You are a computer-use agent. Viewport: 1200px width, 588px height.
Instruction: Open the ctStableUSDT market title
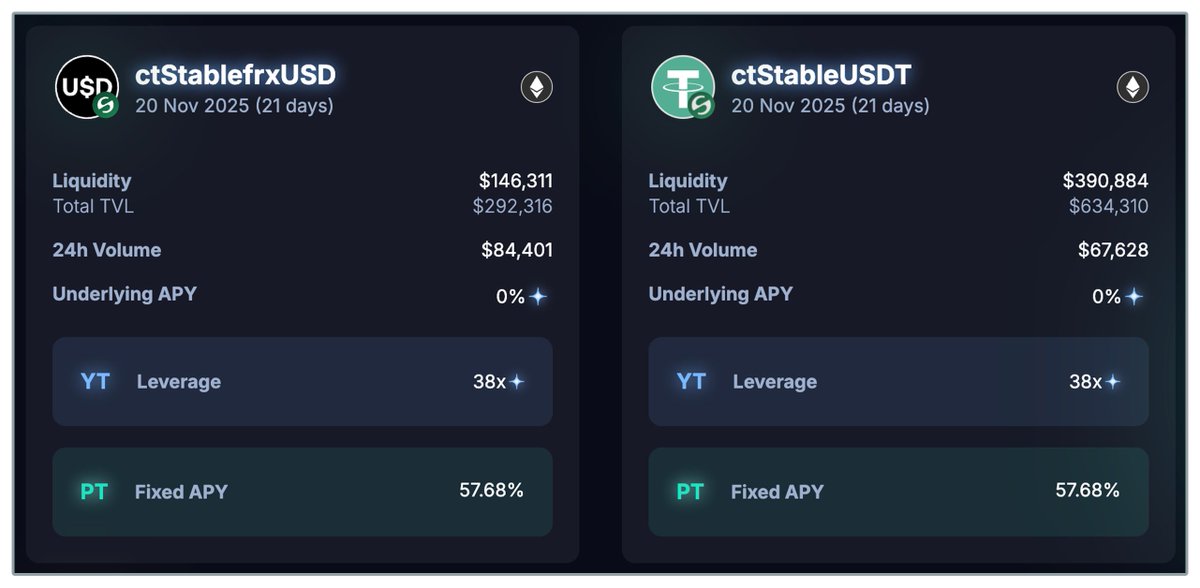tap(823, 75)
